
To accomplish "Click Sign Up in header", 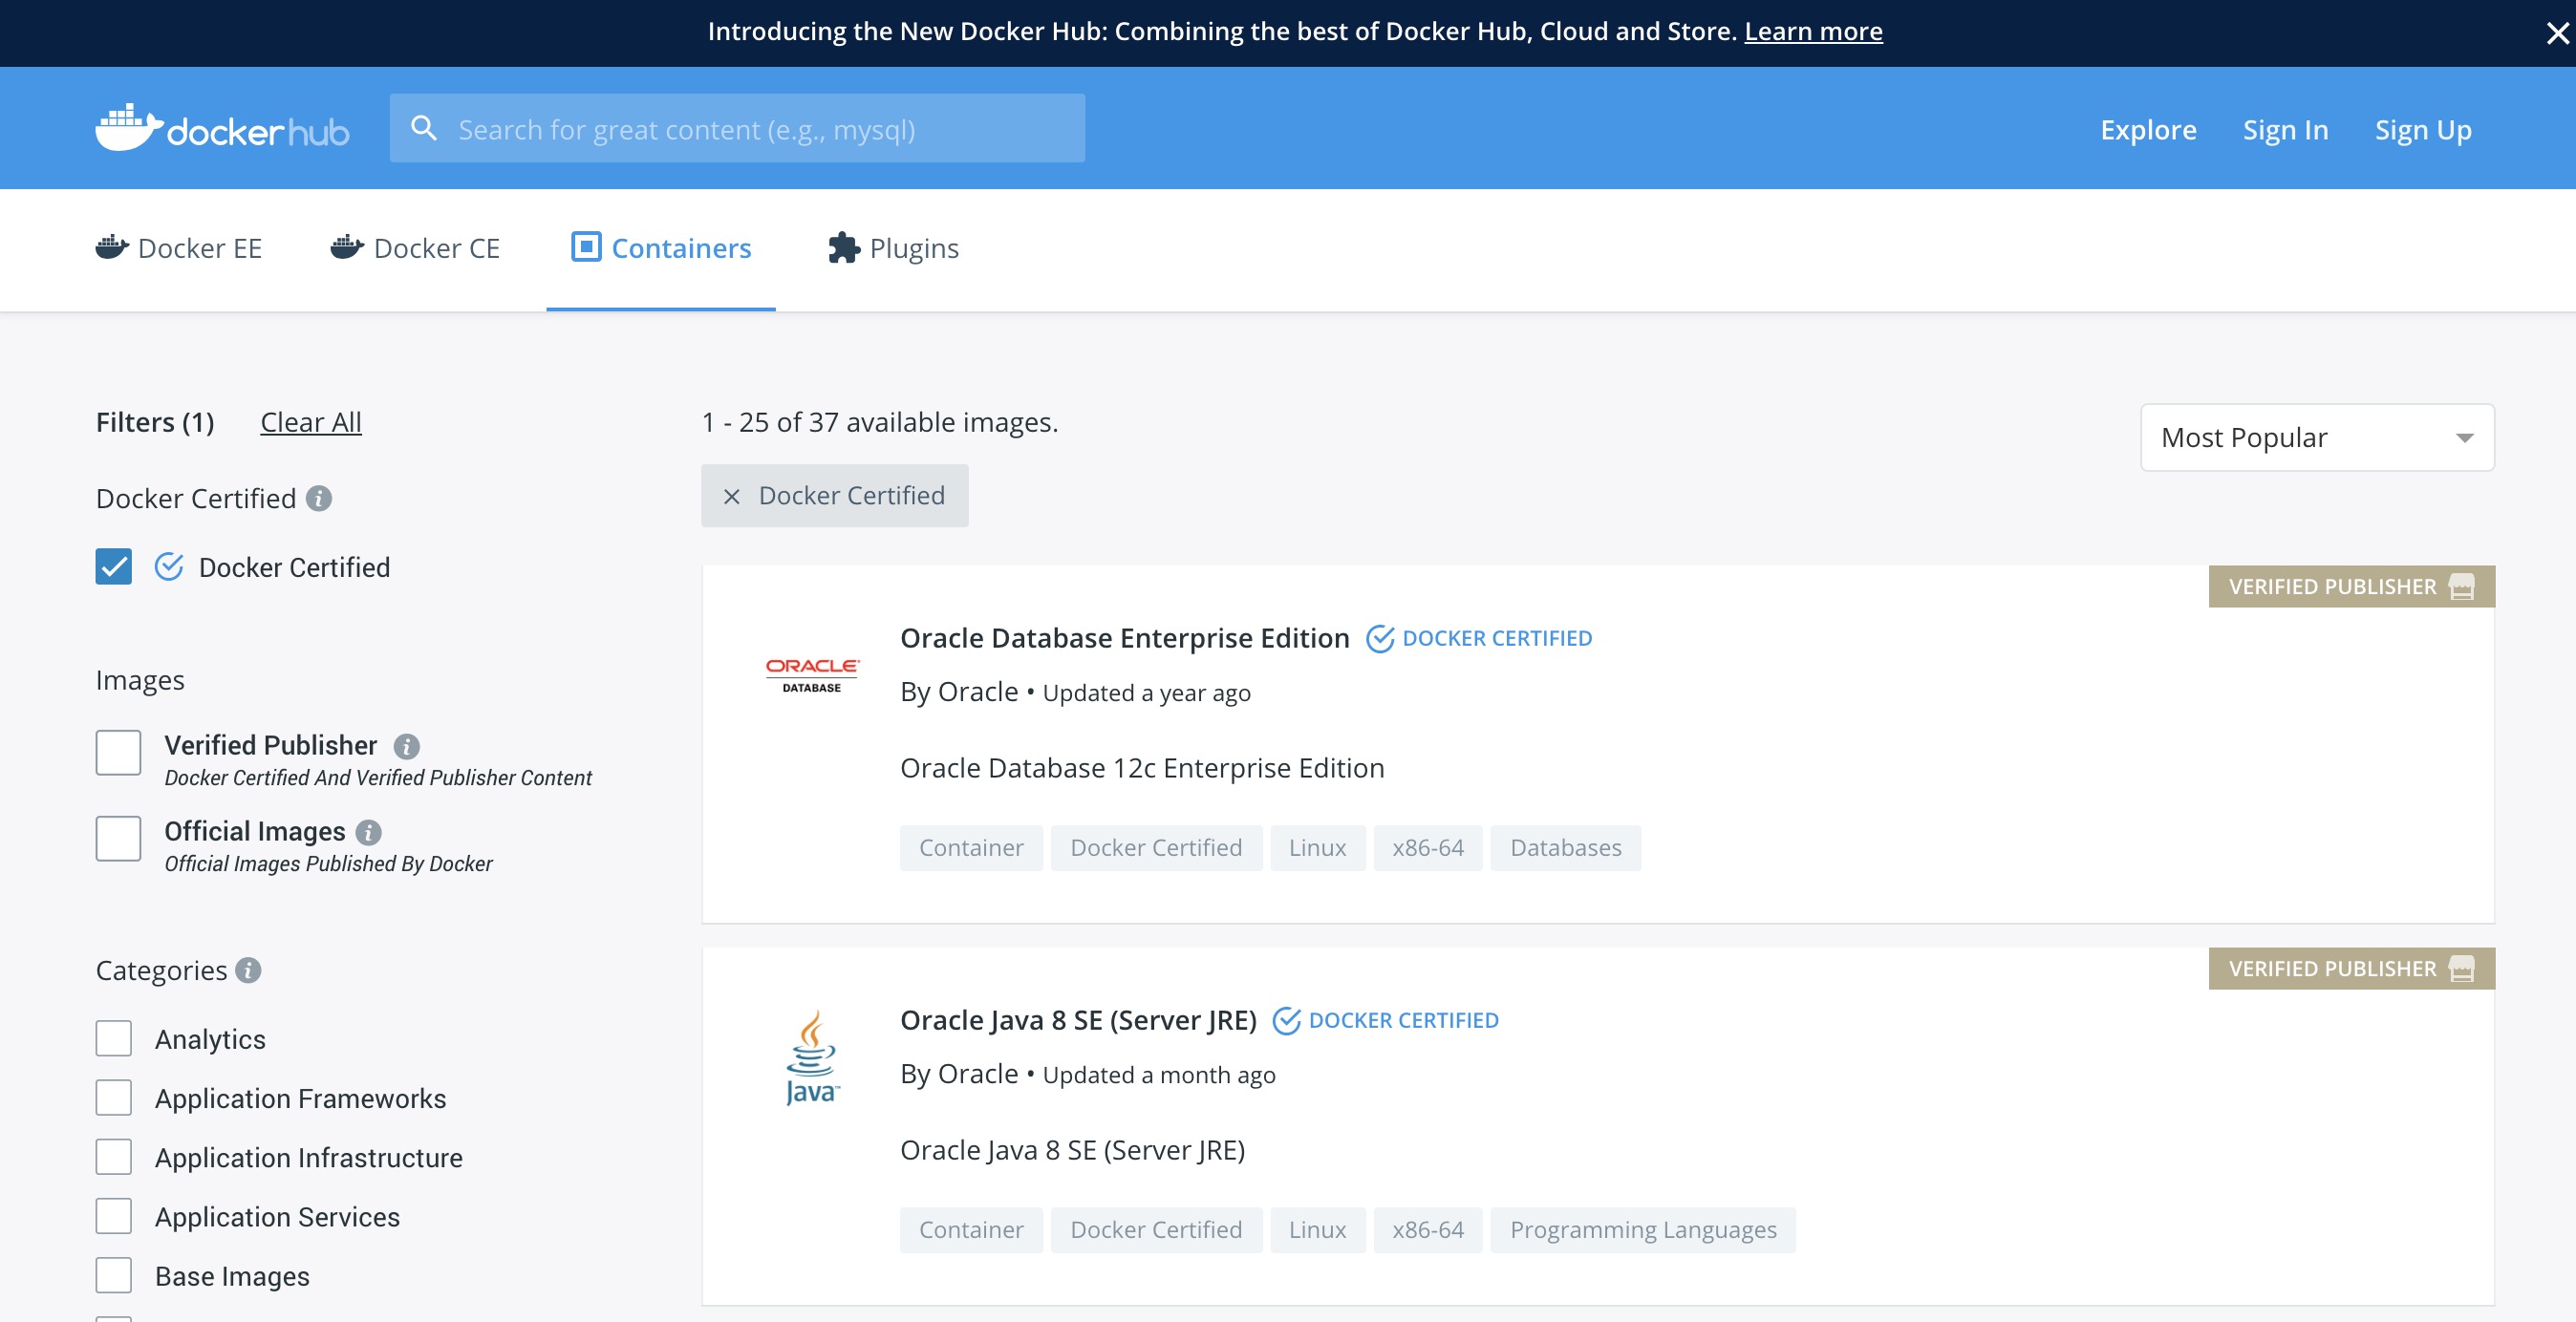I will tap(2423, 129).
